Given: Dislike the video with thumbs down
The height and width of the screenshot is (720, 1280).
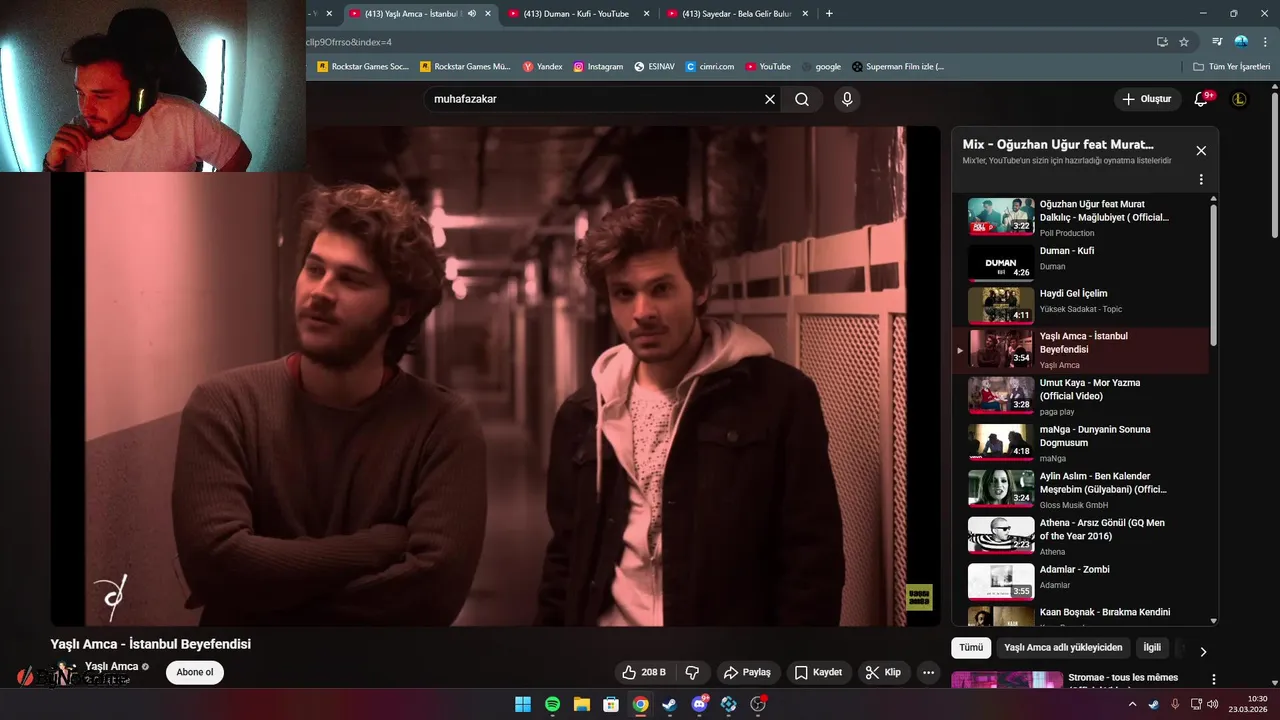Looking at the screenshot, I should (x=692, y=672).
